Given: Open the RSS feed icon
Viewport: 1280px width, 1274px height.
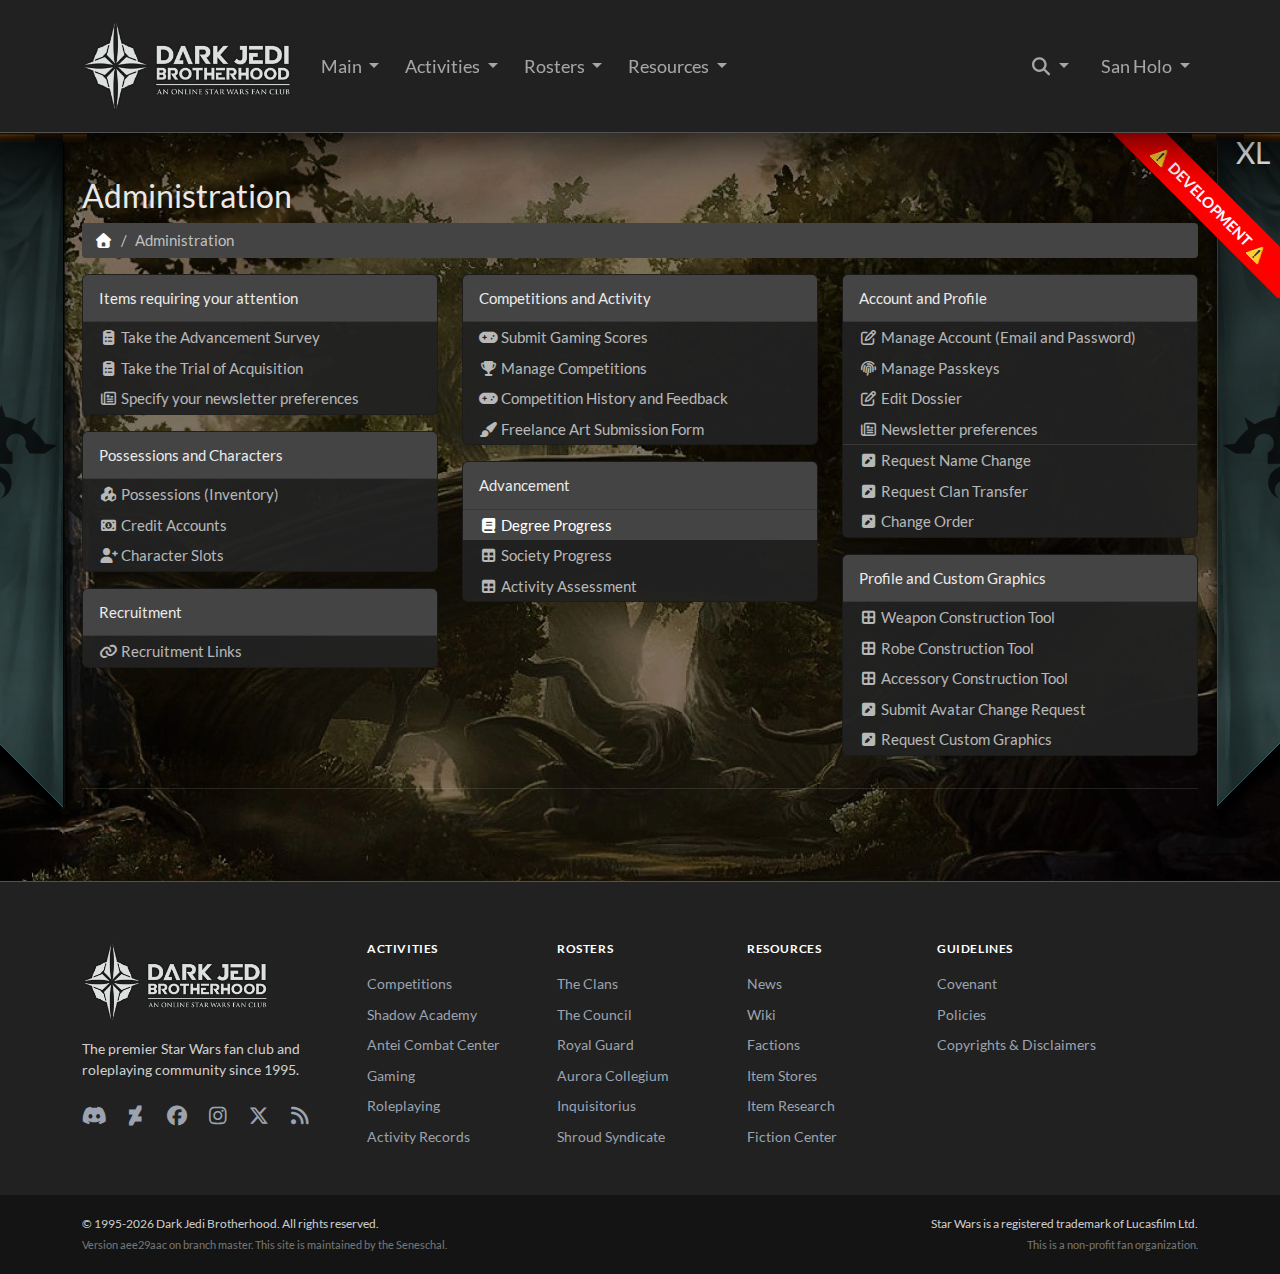Looking at the screenshot, I should click(300, 1116).
